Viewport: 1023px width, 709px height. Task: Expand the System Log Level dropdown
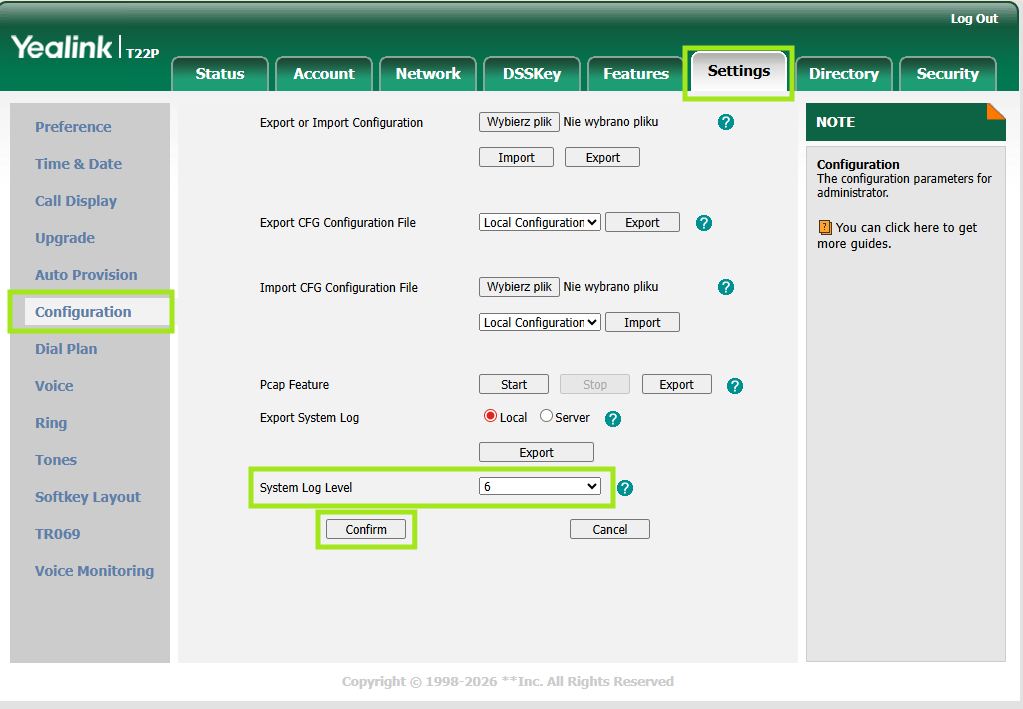pos(540,487)
